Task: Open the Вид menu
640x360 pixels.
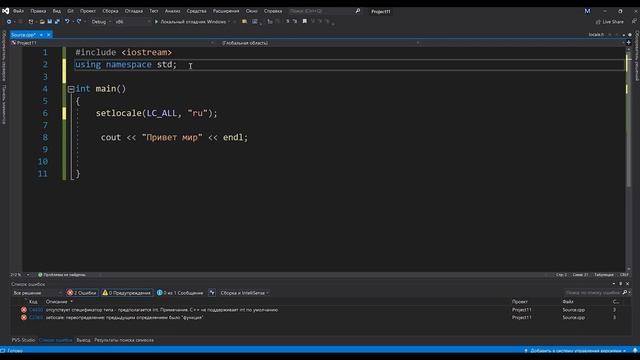Action: tap(57, 11)
